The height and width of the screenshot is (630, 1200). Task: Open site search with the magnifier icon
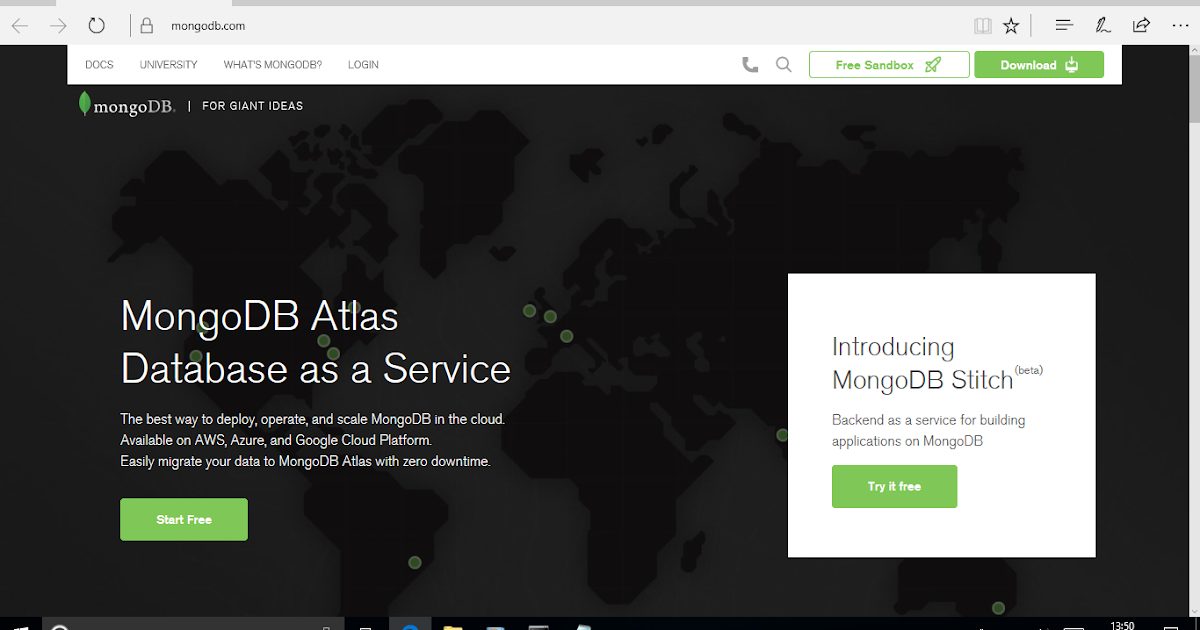coord(783,64)
